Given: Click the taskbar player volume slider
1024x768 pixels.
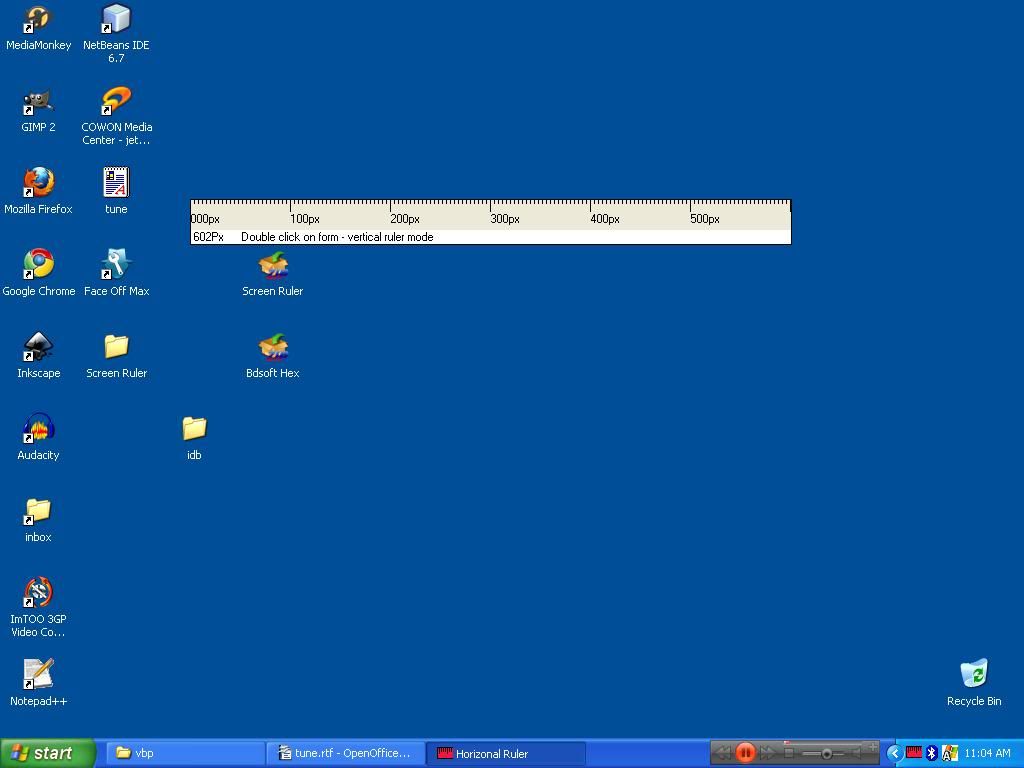Looking at the screenshot, I should (826, 753).
